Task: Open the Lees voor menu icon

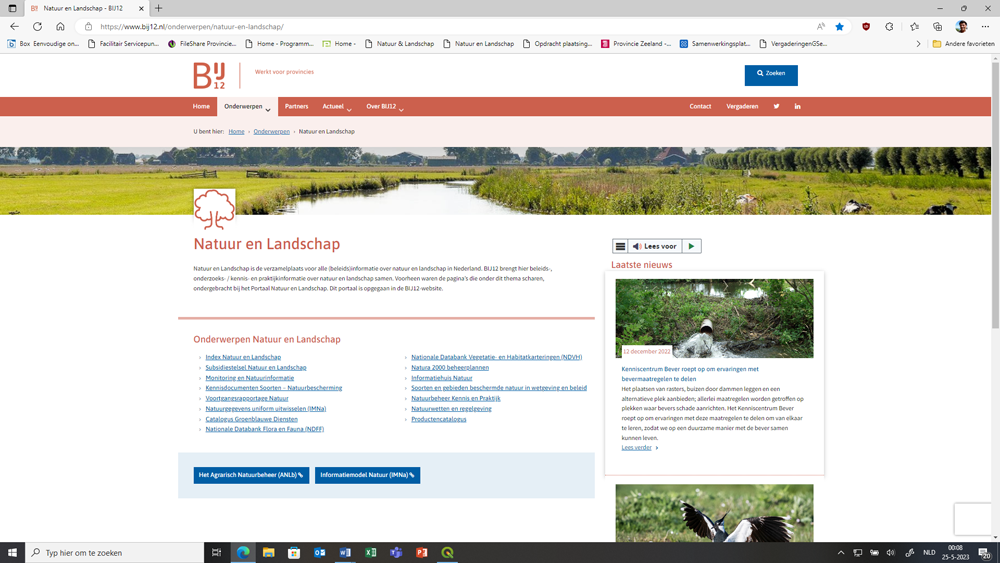Action: pyautogui.click(x=620, y=246)
